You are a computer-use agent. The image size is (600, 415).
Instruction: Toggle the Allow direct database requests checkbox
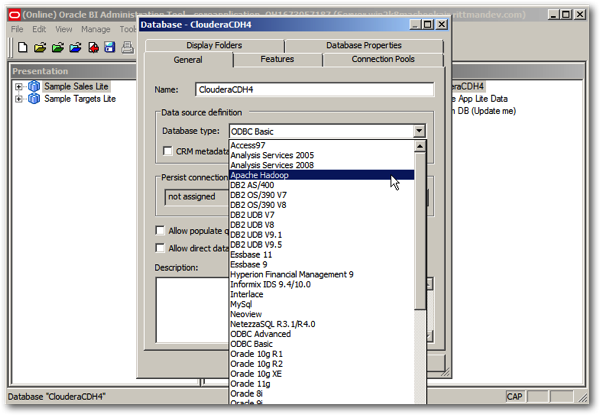tap(160, 248)
